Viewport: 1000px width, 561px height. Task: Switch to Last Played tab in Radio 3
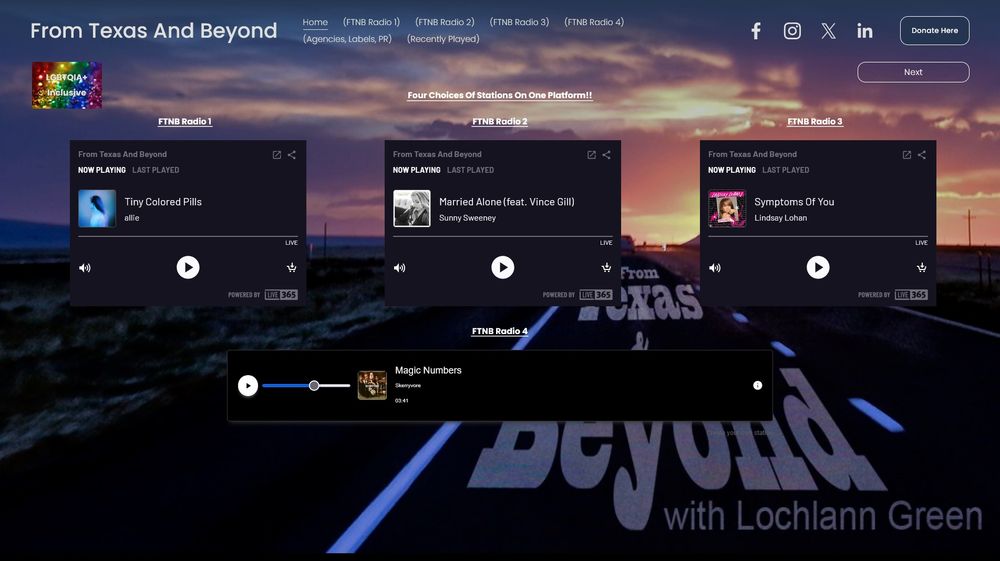pyautogui.click(x=786, y=170)
